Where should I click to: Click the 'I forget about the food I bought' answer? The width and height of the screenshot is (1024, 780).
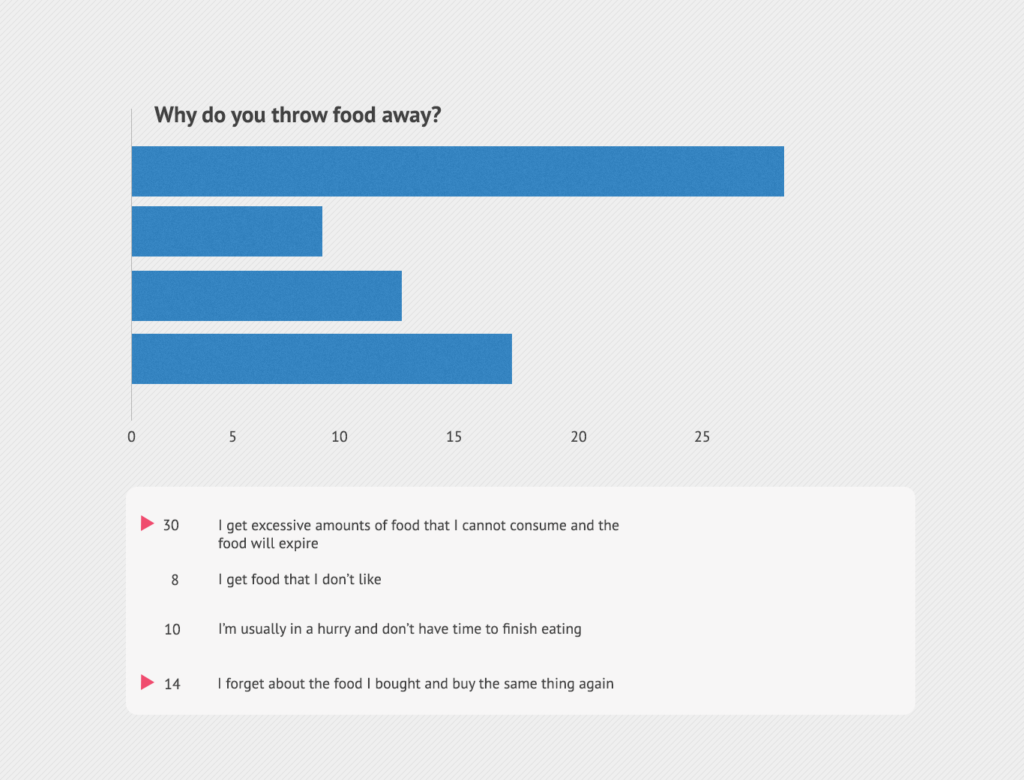415,684
